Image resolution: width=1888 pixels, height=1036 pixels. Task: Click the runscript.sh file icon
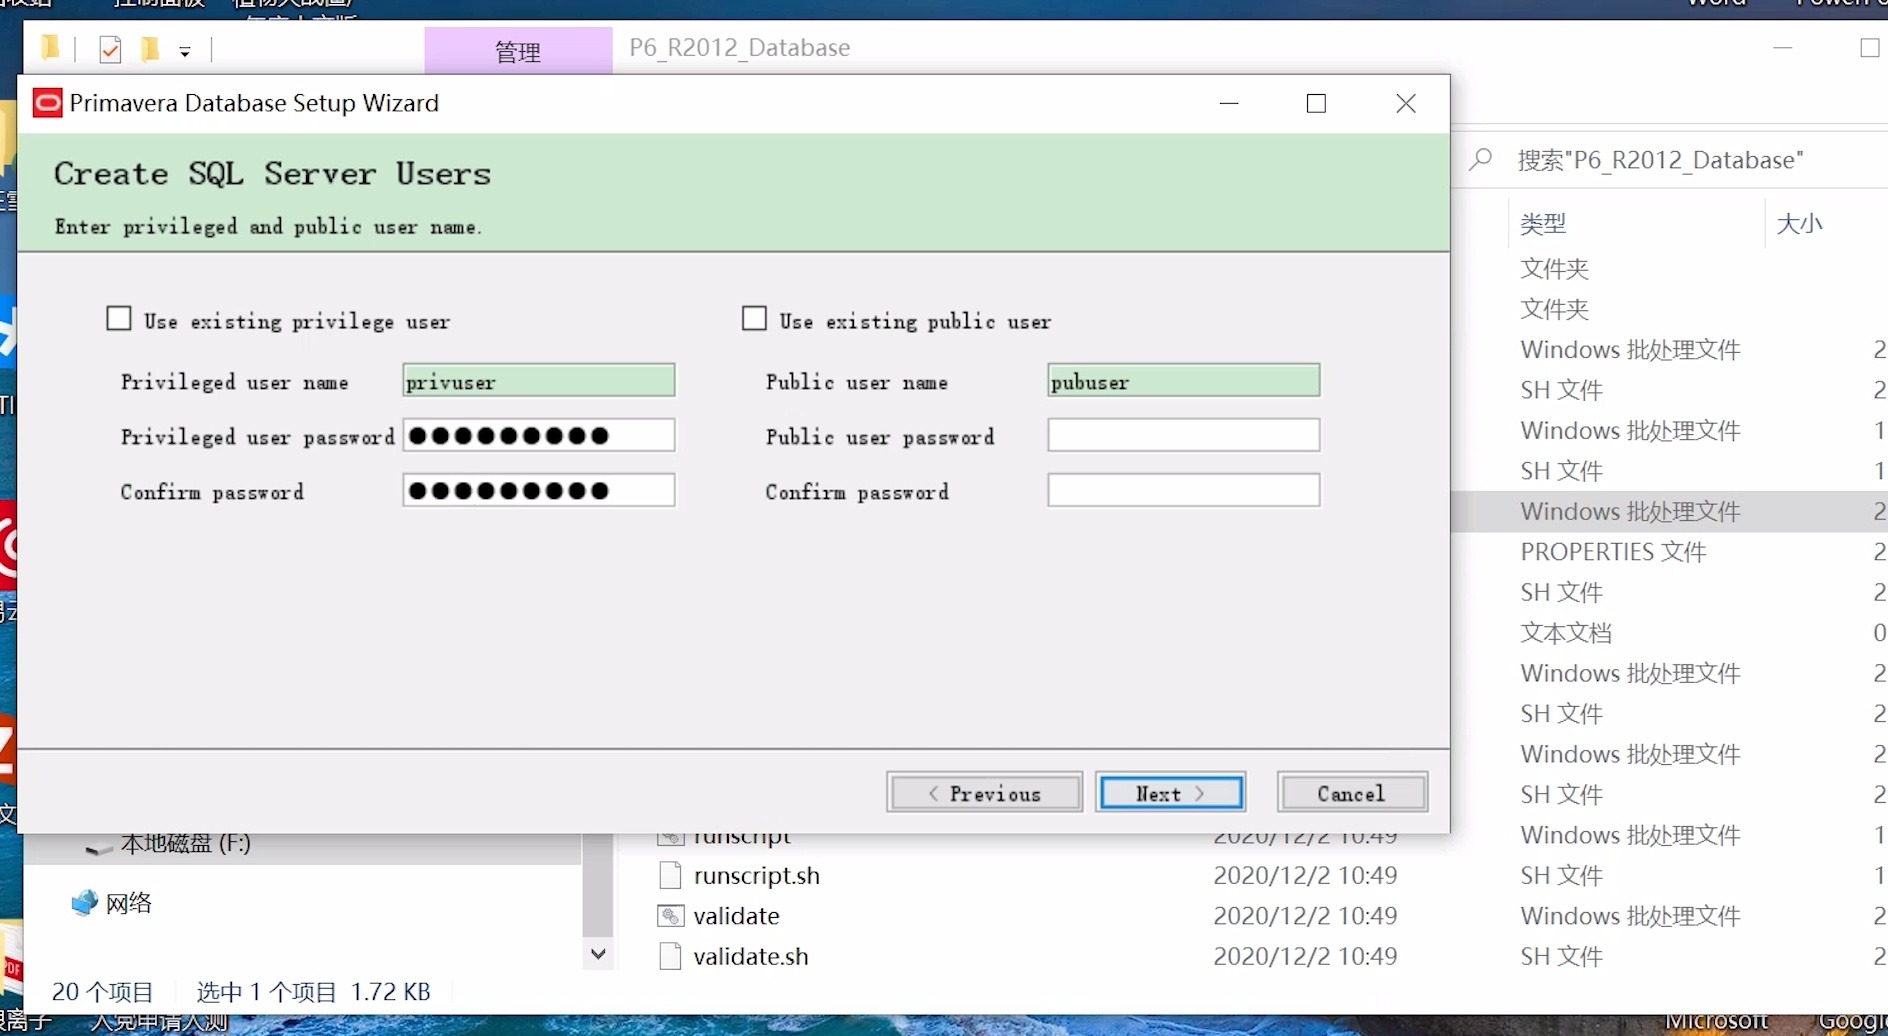coord(670,875)
